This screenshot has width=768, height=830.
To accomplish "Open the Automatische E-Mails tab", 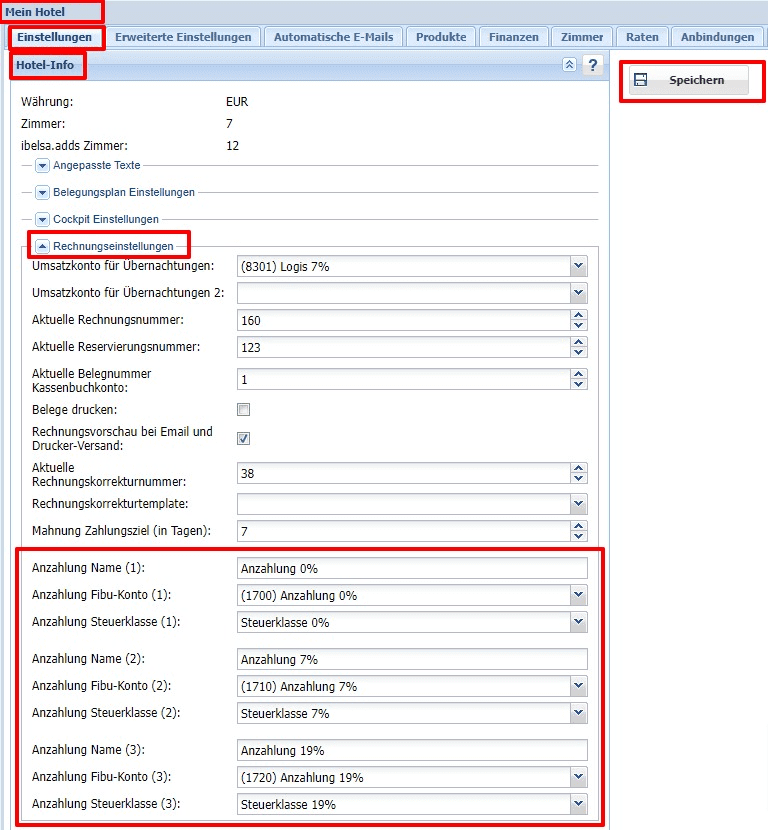I will tap(335, 37).
